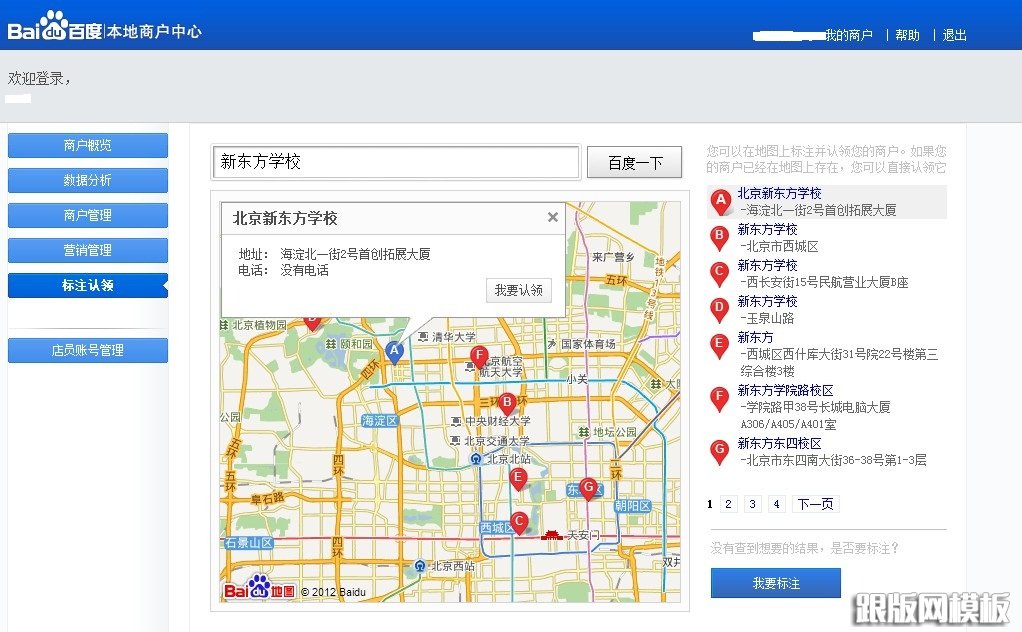Click red E marker on the map
Image resolution: width=1022 pixels, height=632 pixels.
click(x=517, y=478)
